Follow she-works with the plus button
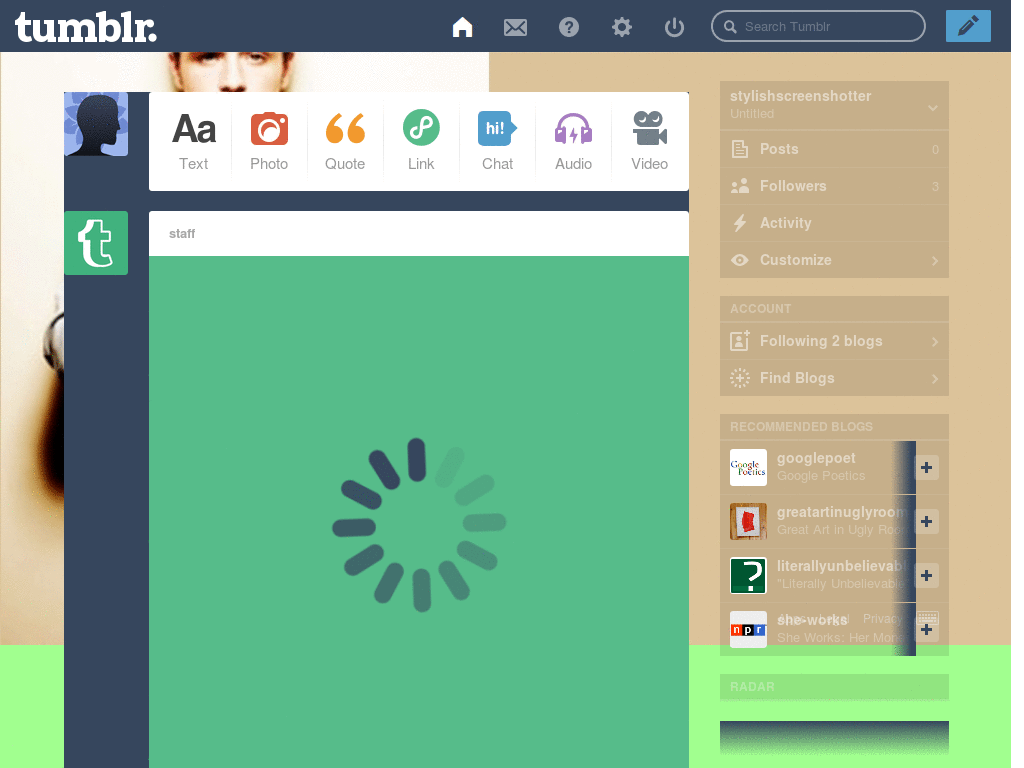The width and height of the screenshot is (1024, 768). coord(926,630)
